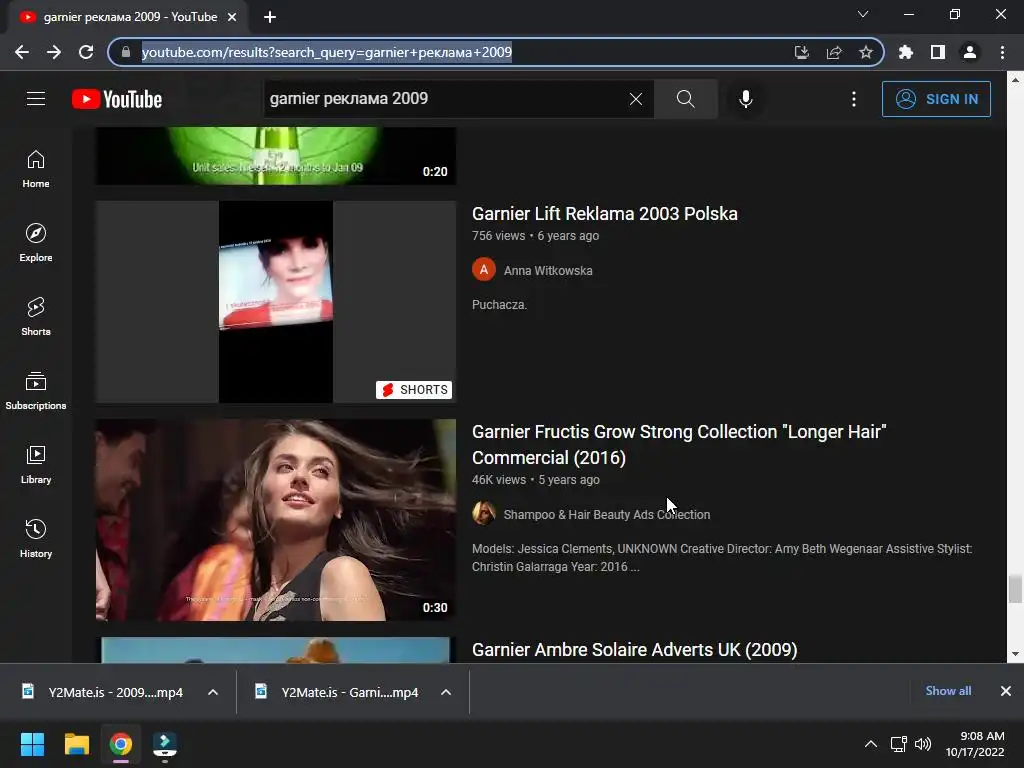1024x768 pixels.
Task: Open Chrome profile icon
Action: 970,52
